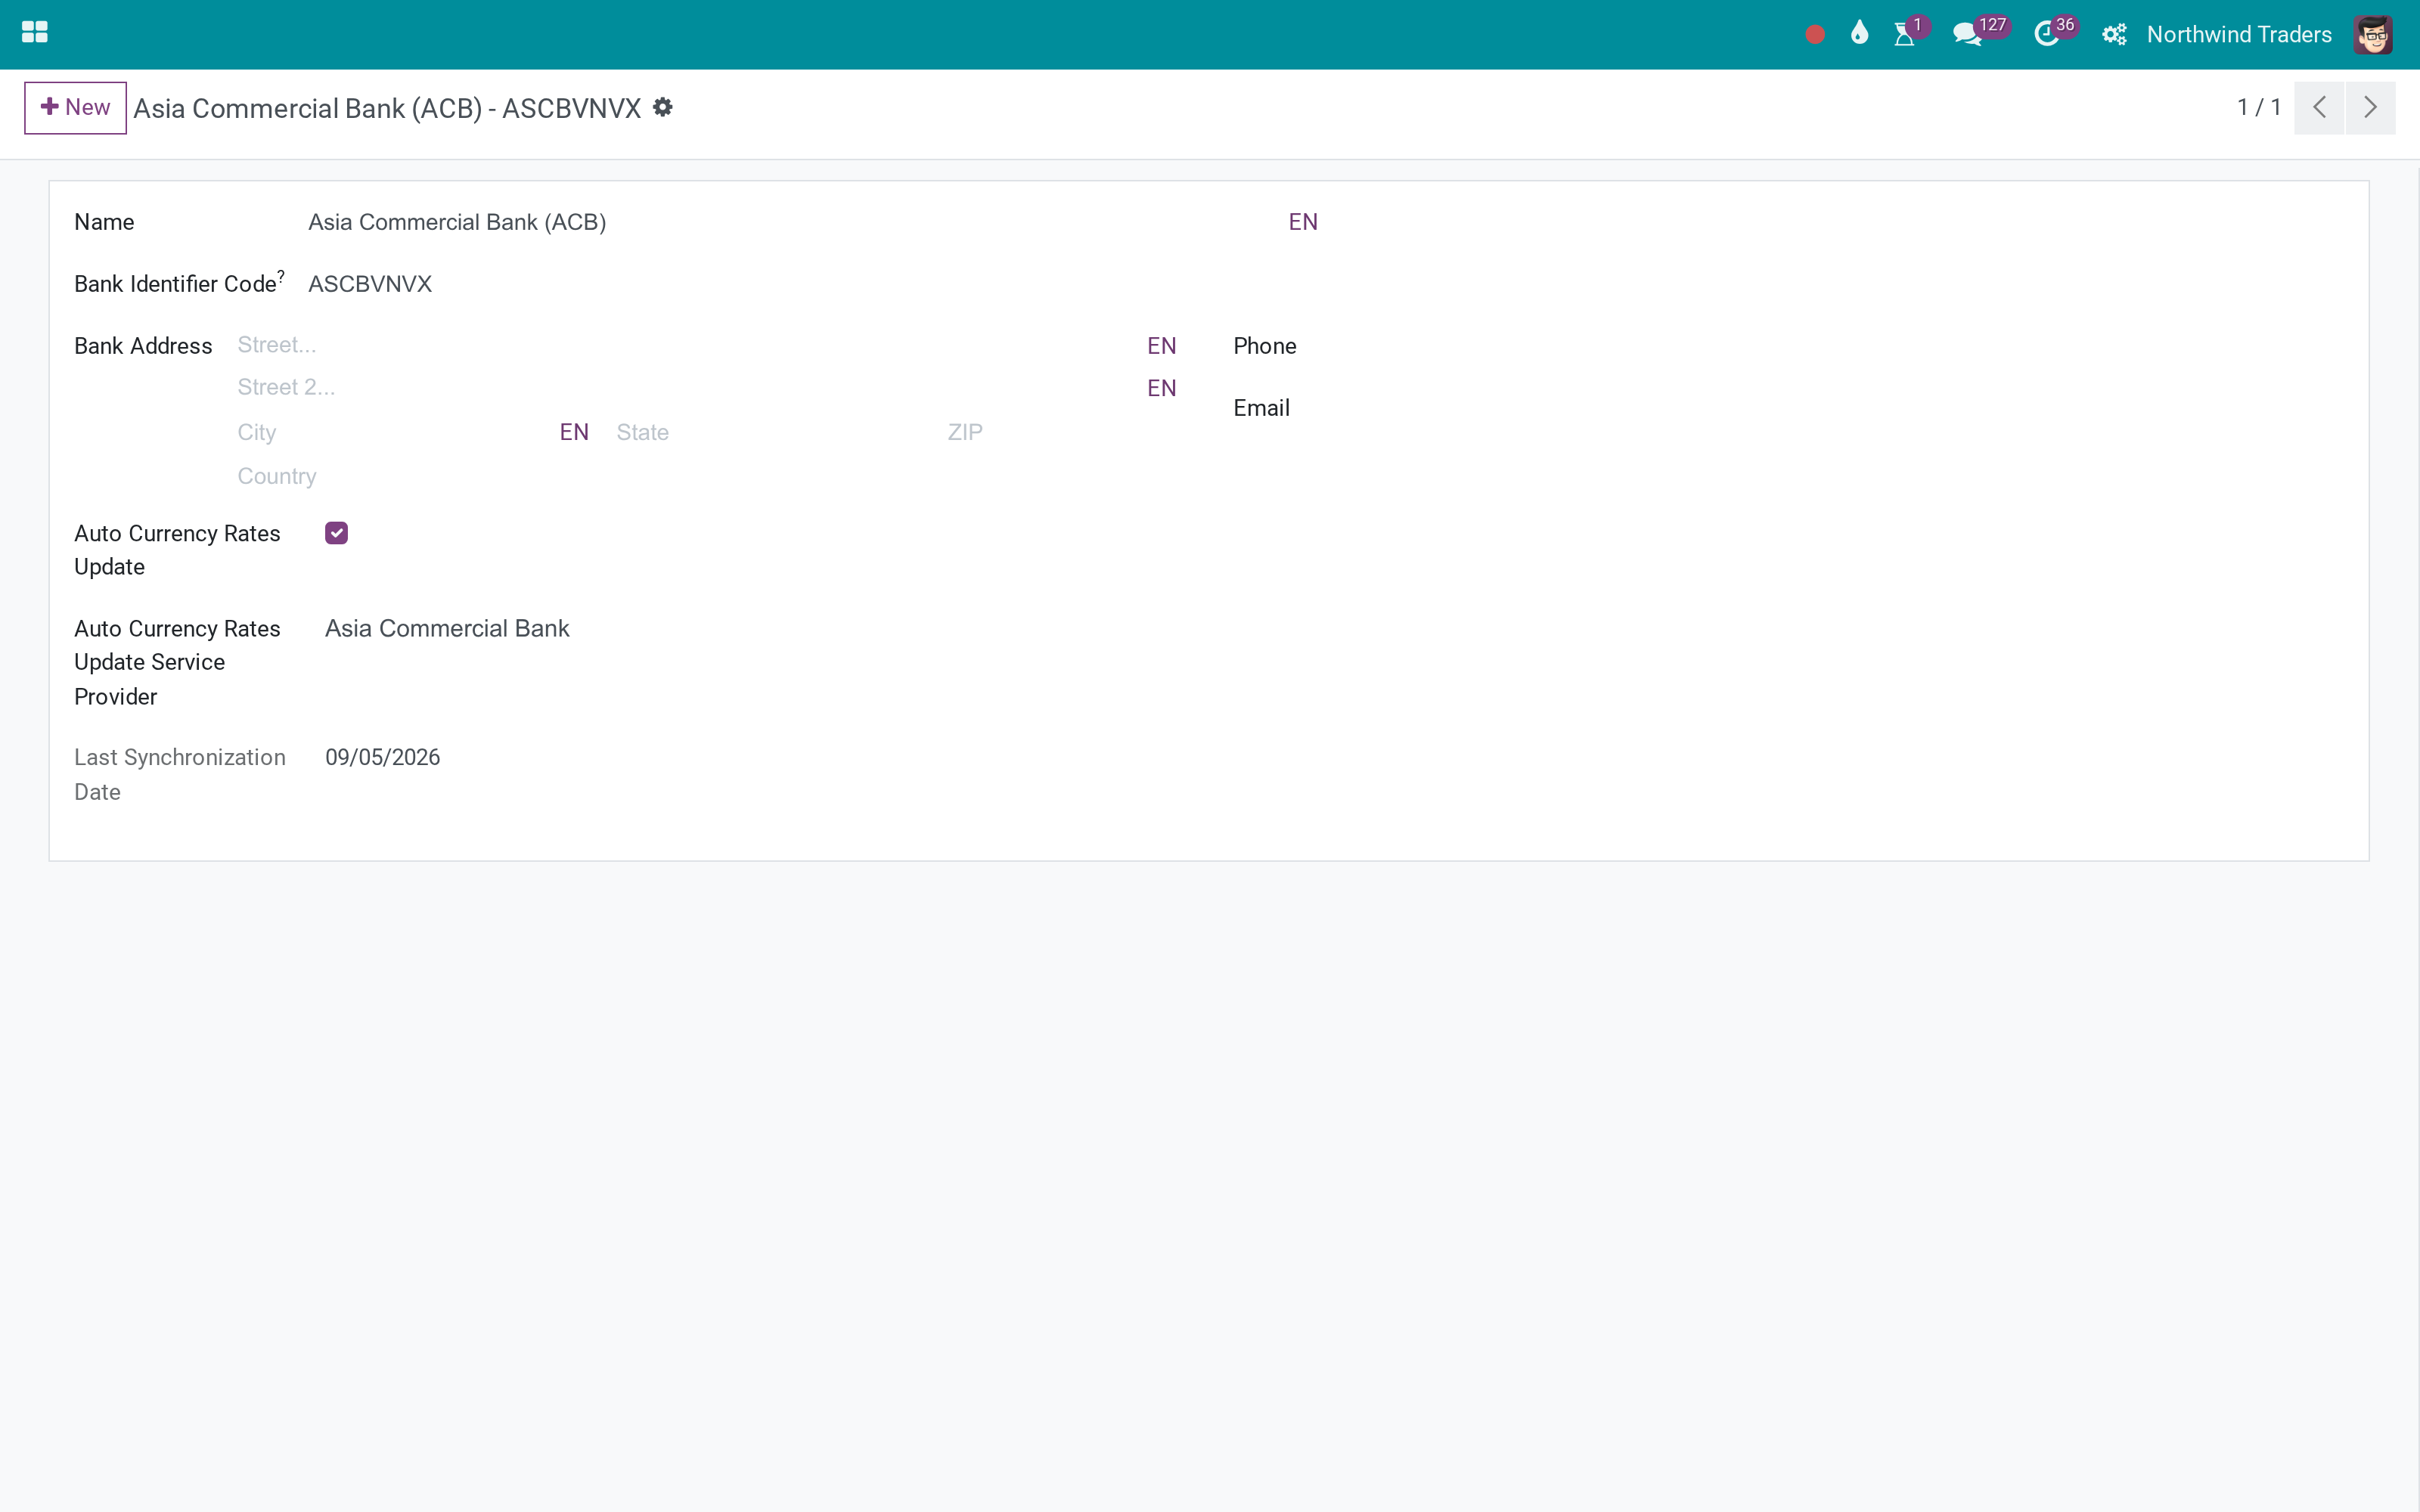This screenshot has height=1512, width=2420.
Task: Show the Bank Identifier Code help tooltip
Action: click(x=281, y=275)
